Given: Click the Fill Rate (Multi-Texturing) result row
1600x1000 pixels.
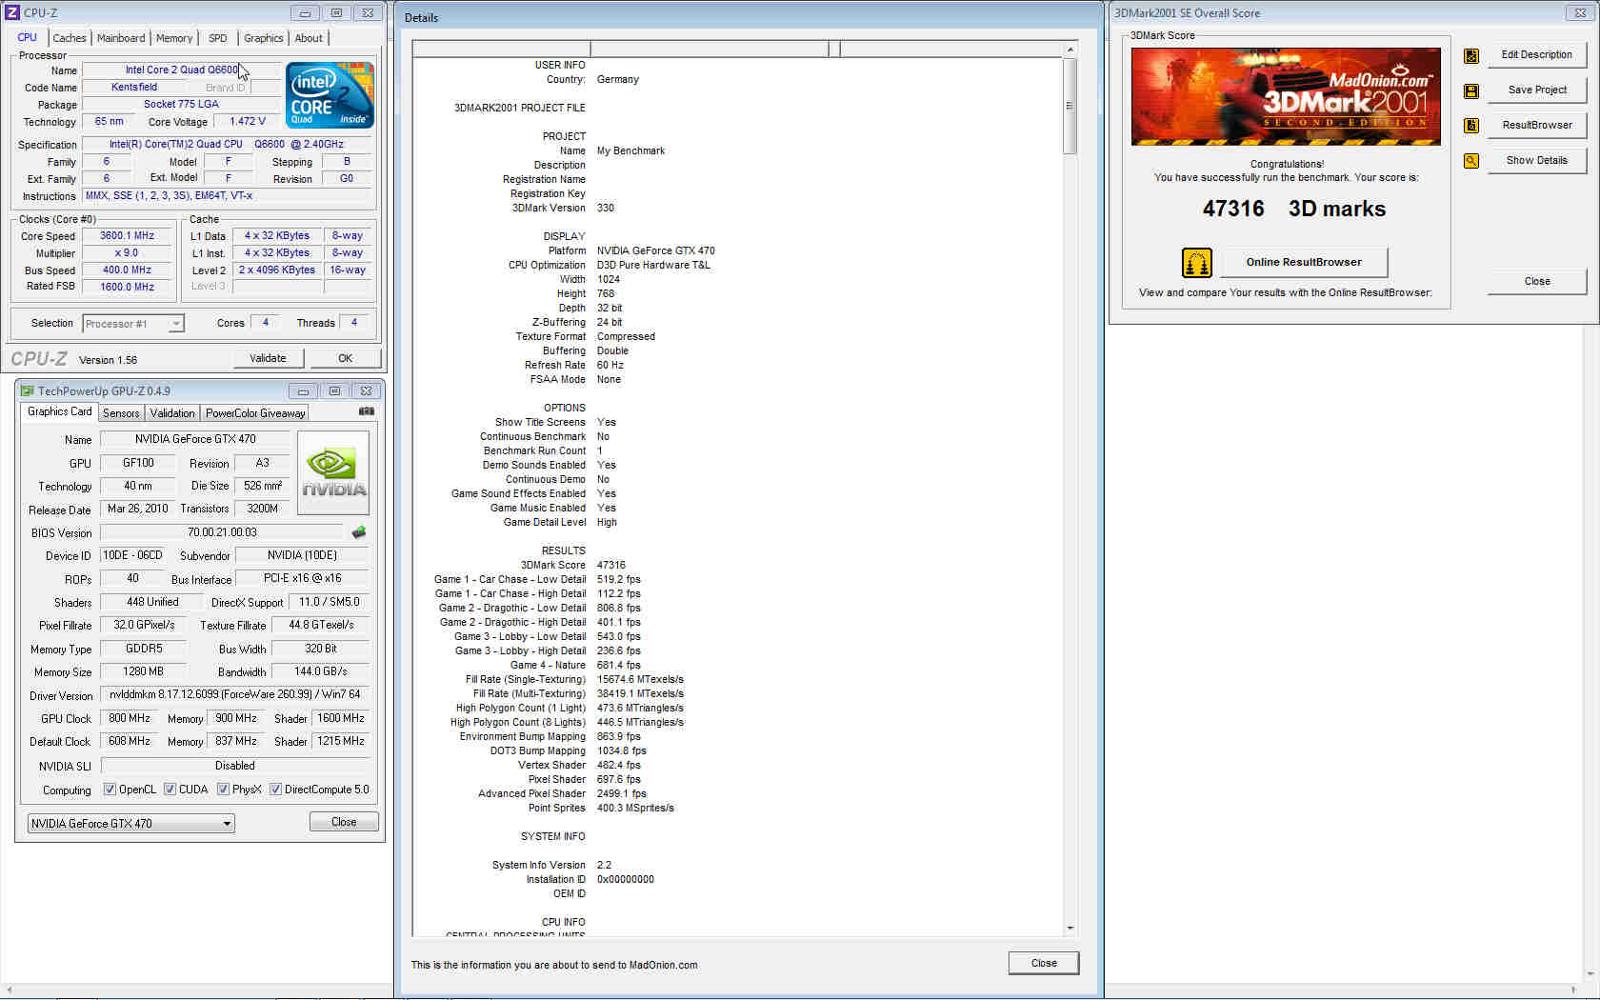Looking at the screenshot, I should click(578, 694).
